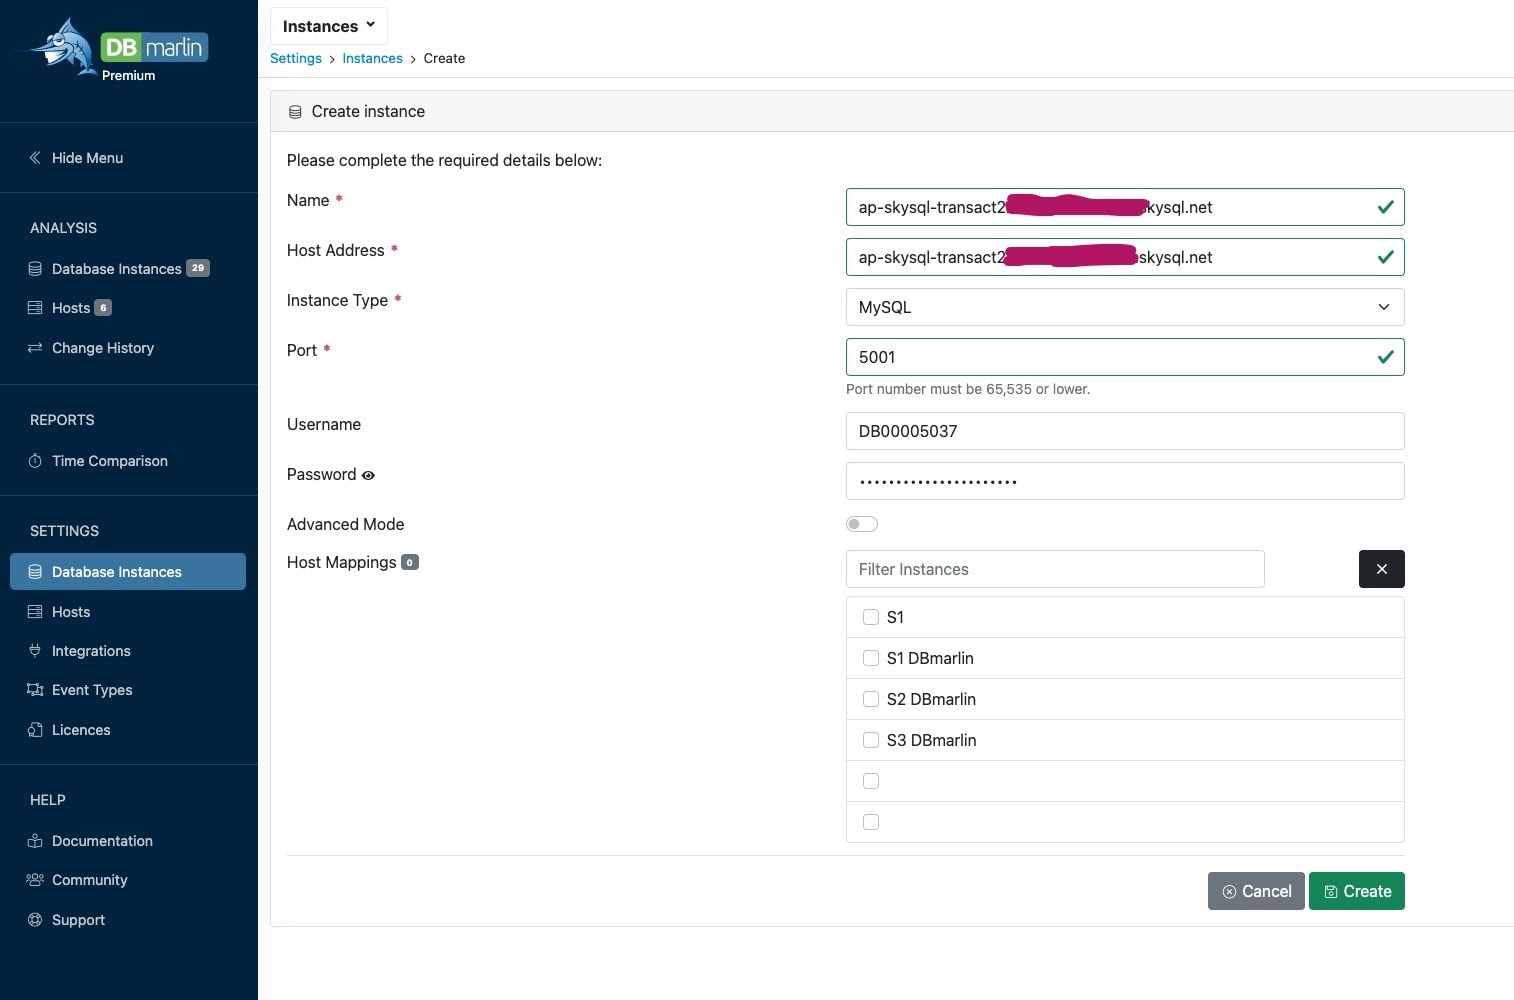Check the S1 host mapping checkbox
The image size is (1514, 1000).
[871, 617]
